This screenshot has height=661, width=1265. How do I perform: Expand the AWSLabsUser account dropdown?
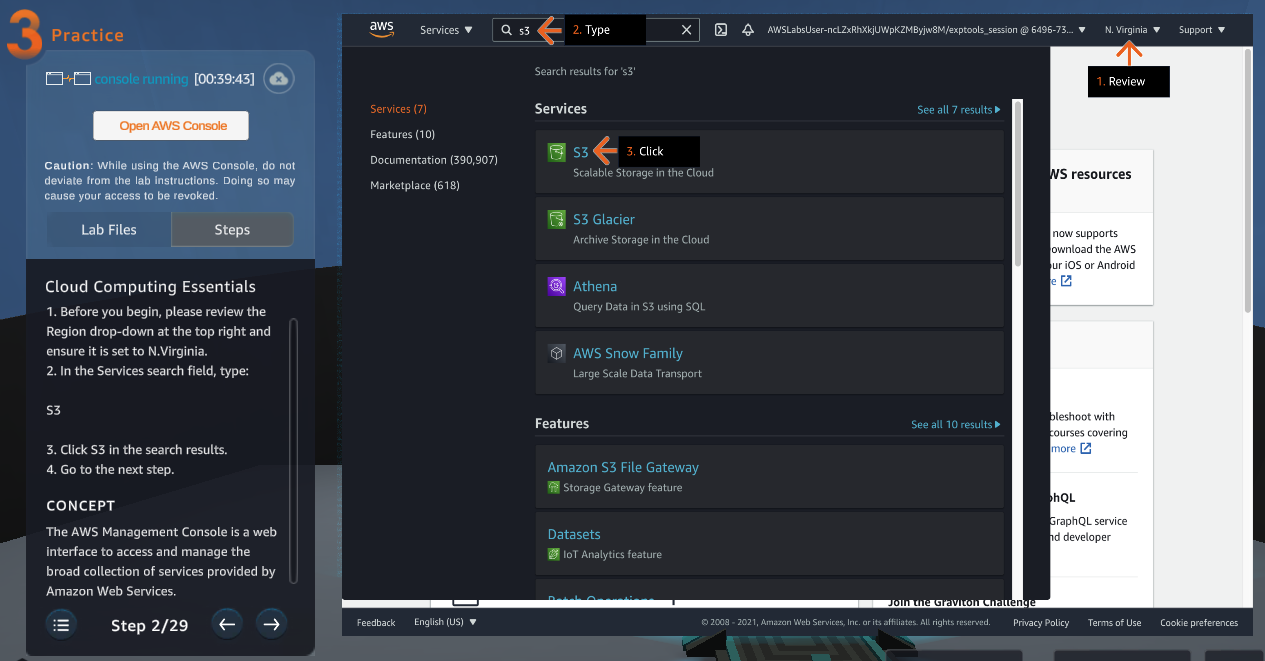(926, 30)
